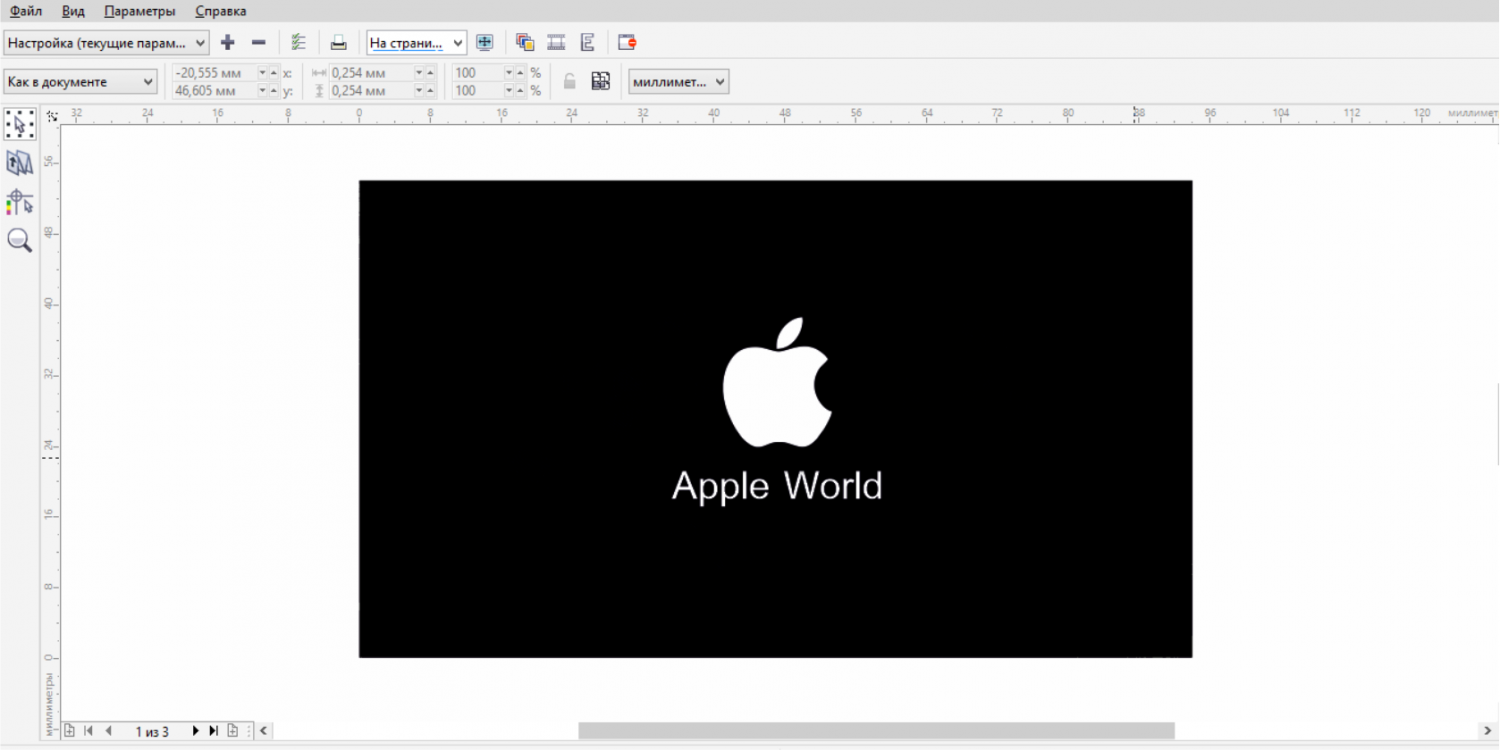Go to the first page
This screenshot has height=750, width=1500.
coord(87,731)
